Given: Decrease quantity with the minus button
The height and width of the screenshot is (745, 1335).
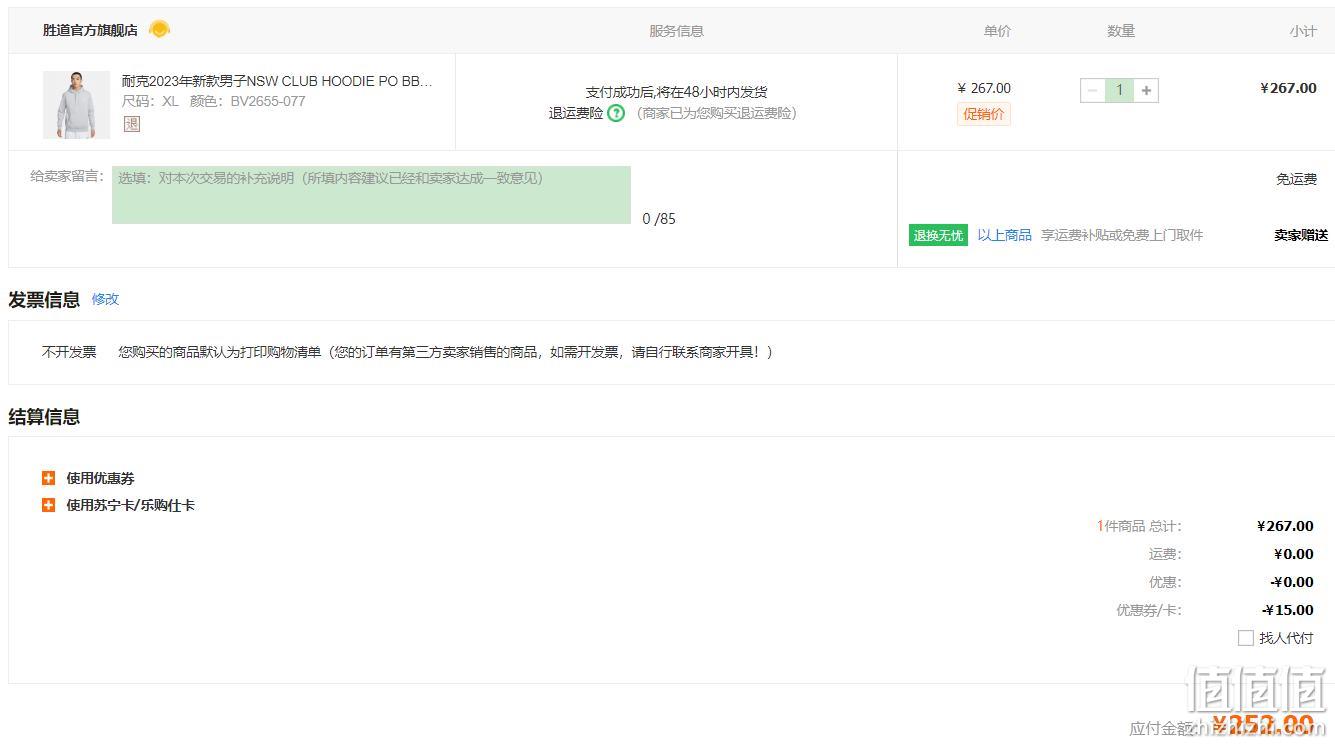Looking at the screenshot, I should tap(1093, 90).
